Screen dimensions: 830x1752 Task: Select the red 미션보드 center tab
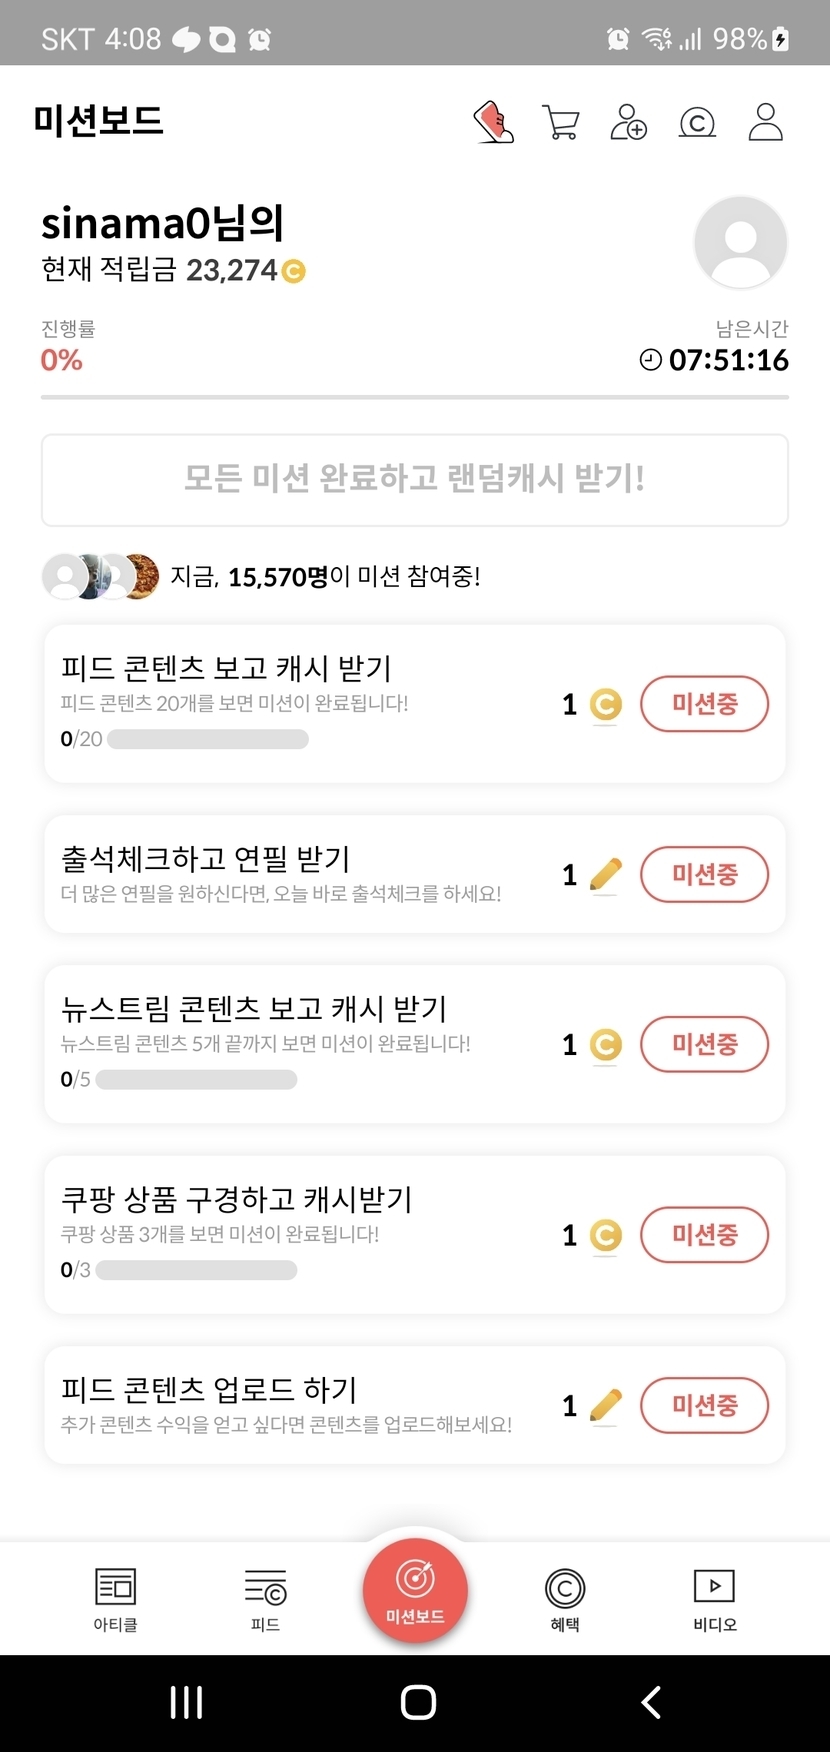point(415,1590)
